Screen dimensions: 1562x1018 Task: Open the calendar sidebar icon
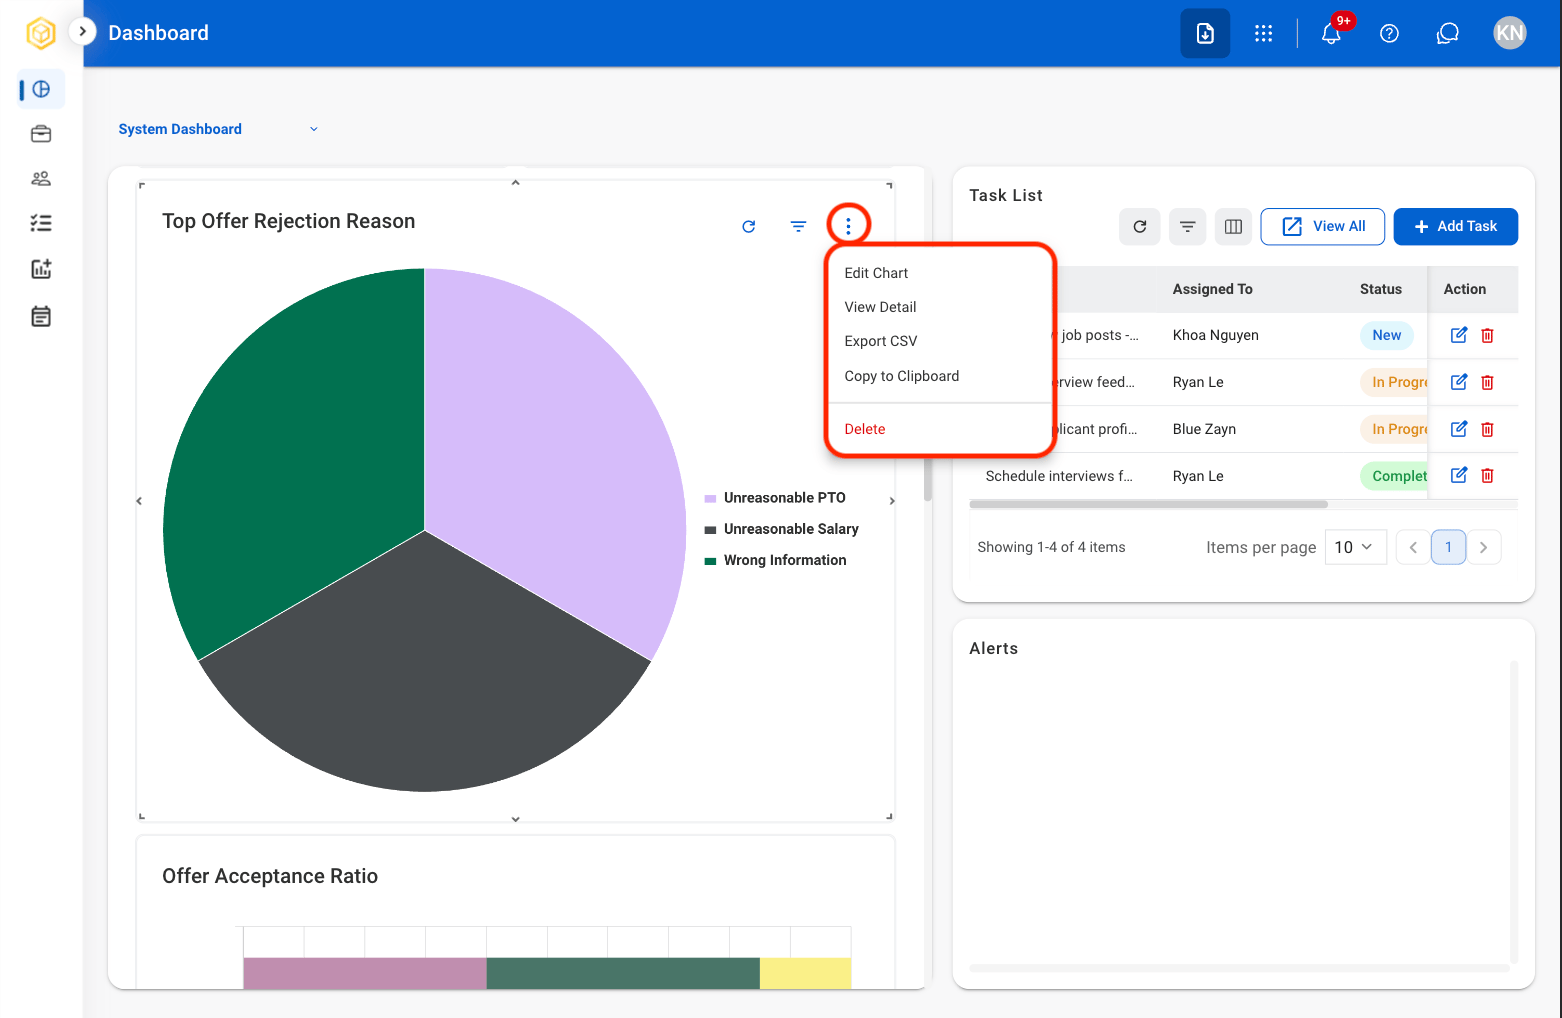point(41,317)
